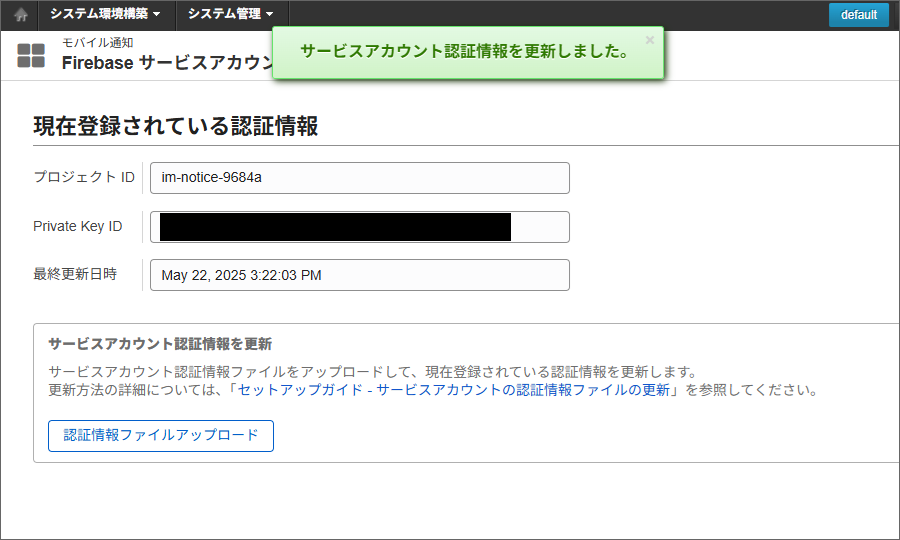Click the サービスアカウント認証情報を更新 section heading

click(160, 344)
